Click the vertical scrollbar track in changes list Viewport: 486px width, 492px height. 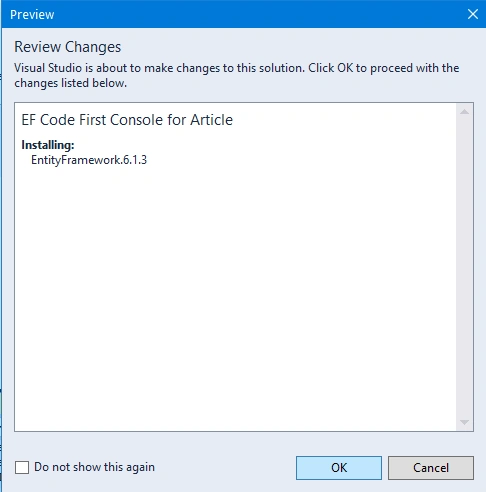point(464,267)
